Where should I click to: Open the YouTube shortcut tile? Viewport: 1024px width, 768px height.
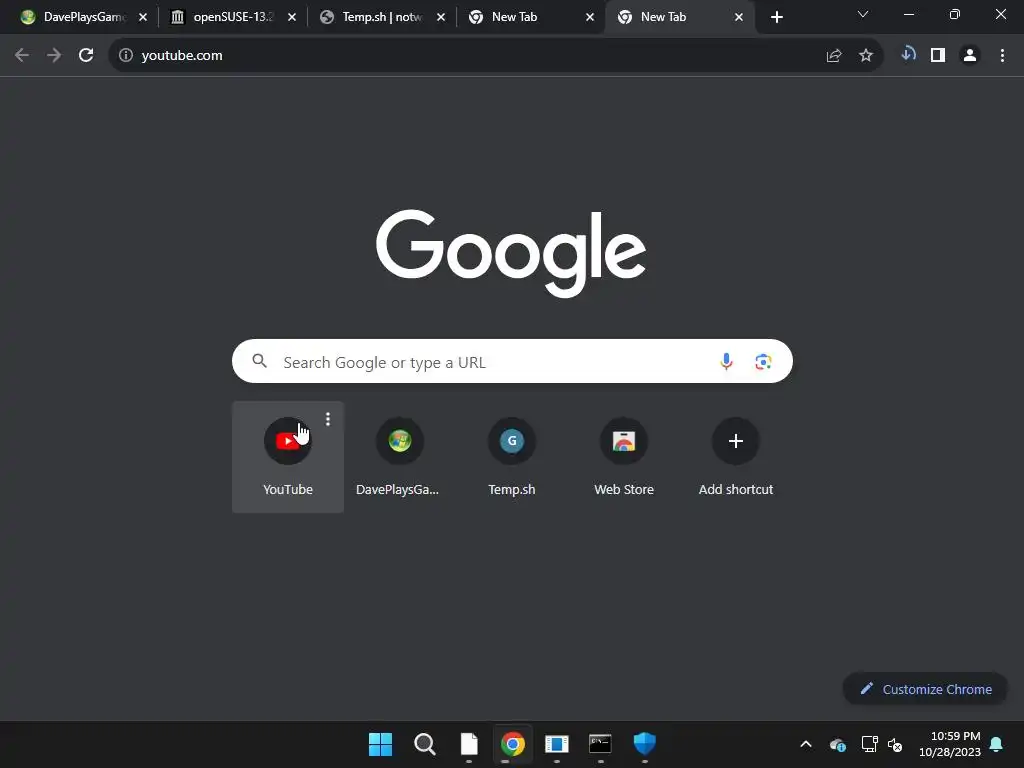(287, 456)
